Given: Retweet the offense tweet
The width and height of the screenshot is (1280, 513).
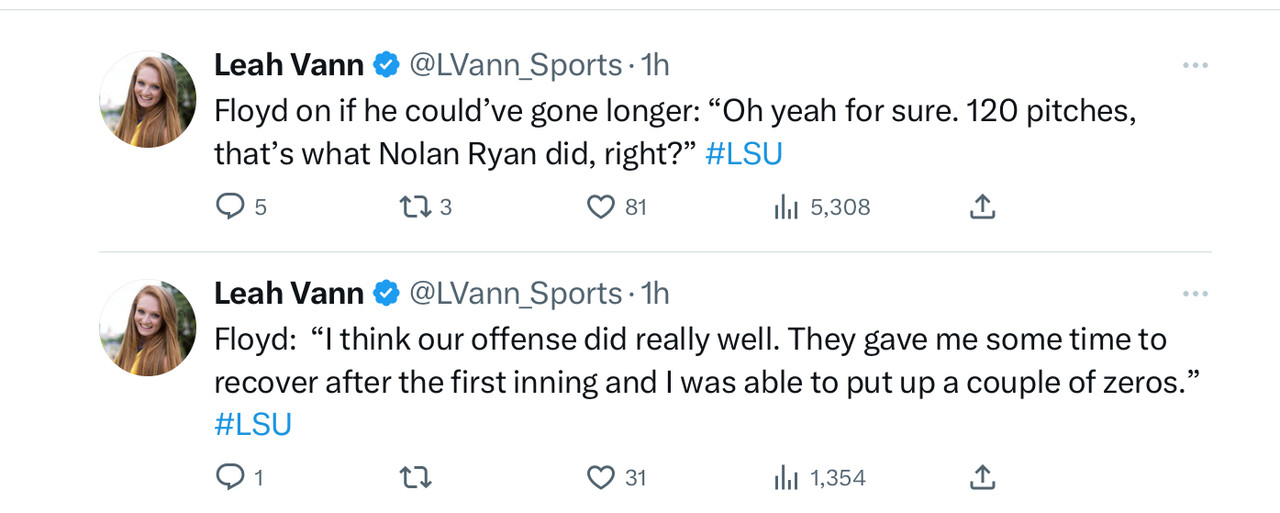Looking at the screenshot, I should pyautogui.click(x=415, y=478).
